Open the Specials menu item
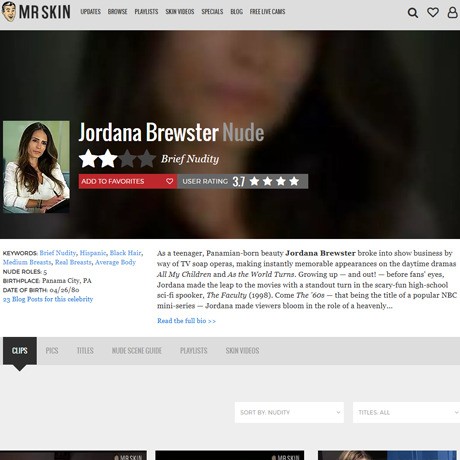This screenshot has width=460, height=460. [212, 12]
